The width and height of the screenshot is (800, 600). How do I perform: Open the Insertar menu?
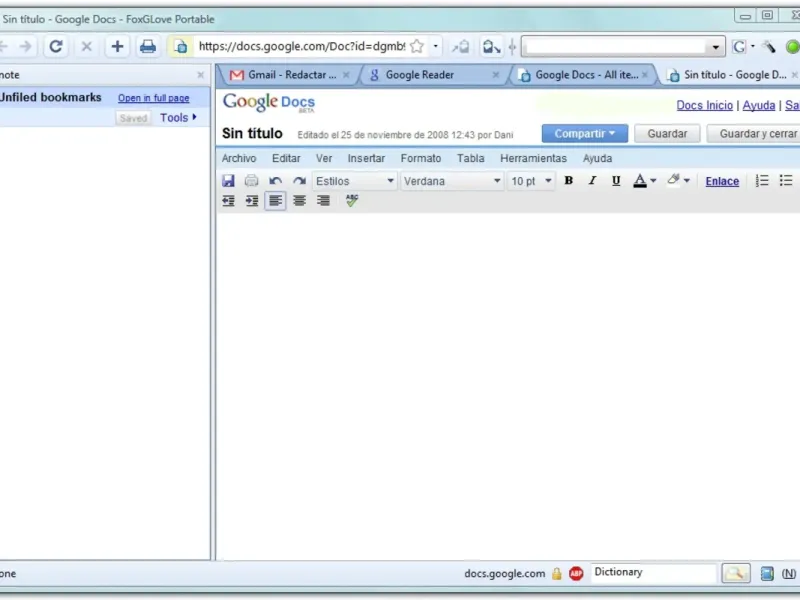point(366,159)
